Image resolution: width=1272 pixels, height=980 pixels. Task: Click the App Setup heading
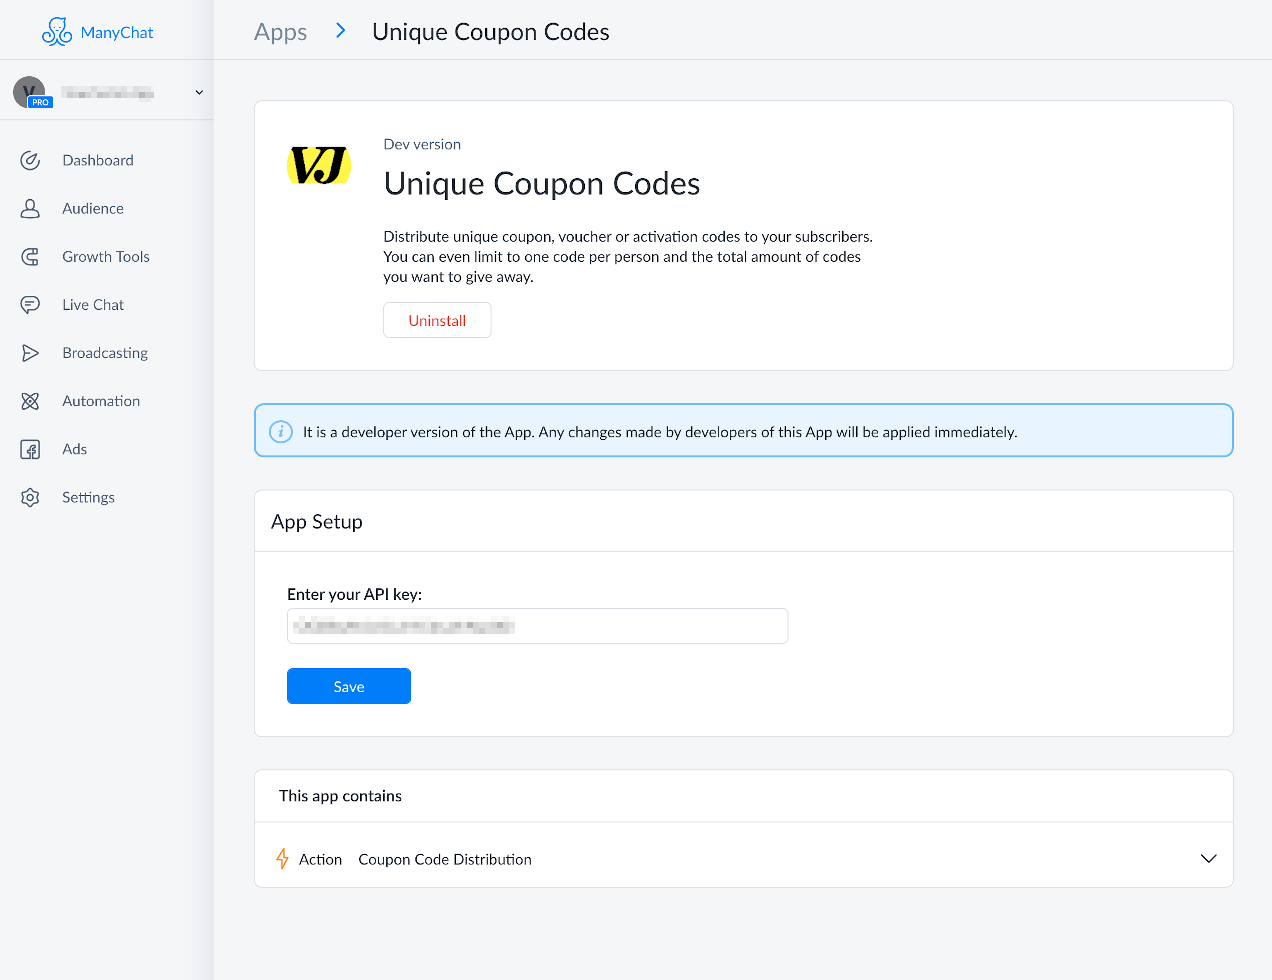pos(317,522)
